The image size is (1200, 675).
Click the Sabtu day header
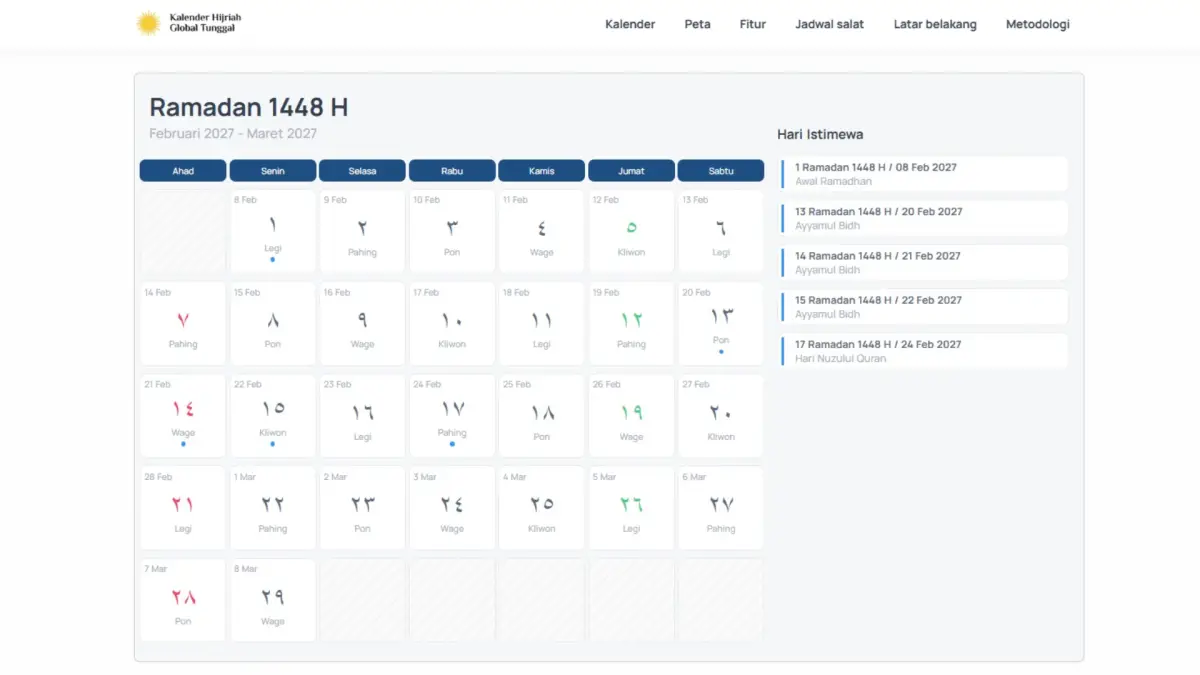coord(721,171)
